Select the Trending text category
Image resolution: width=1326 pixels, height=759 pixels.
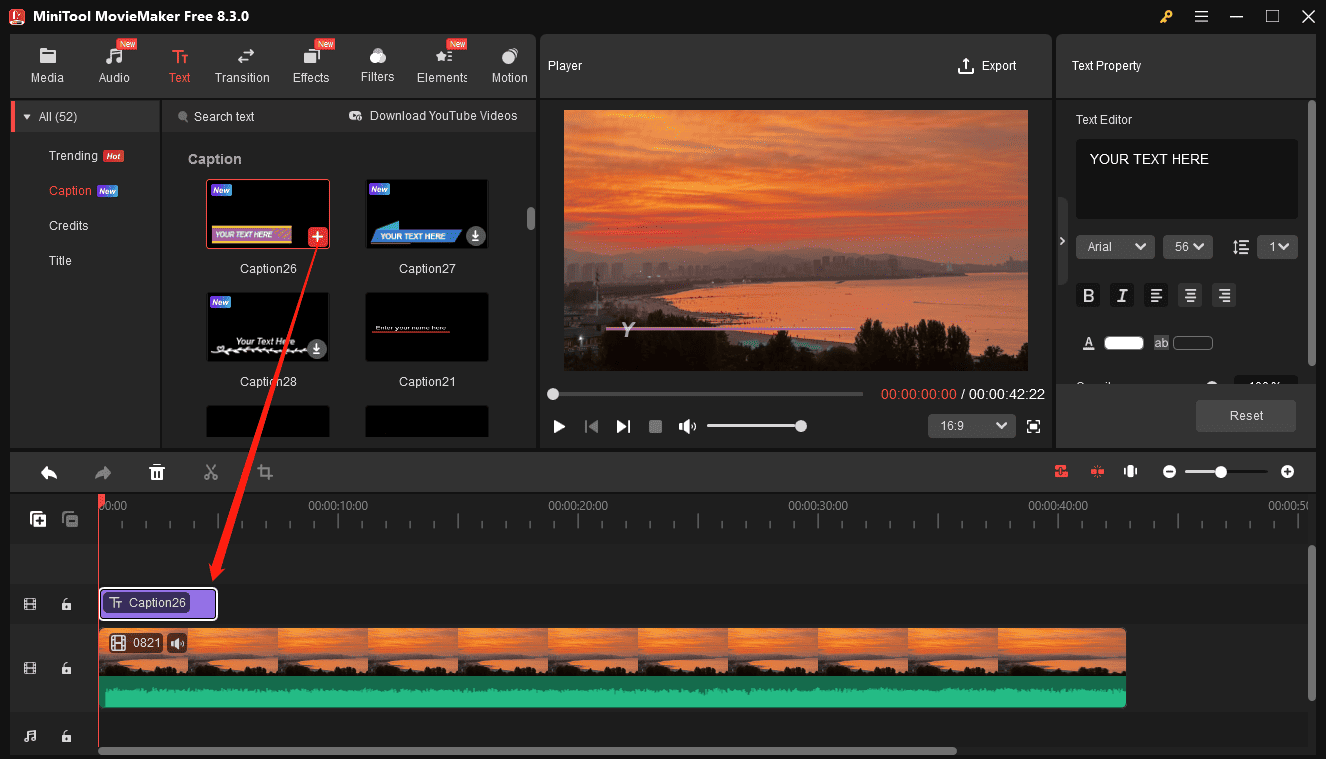tap(73, 156)
